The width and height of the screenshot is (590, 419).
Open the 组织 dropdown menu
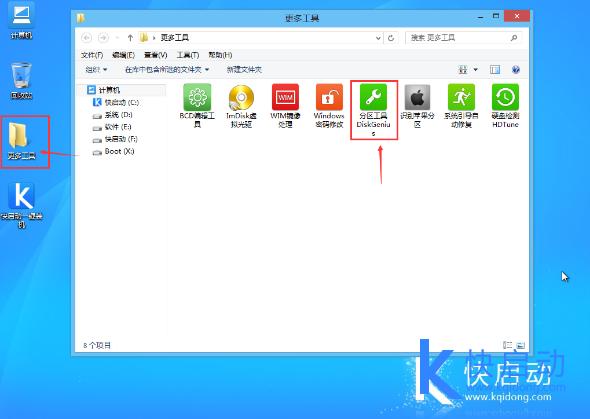click(x=96, y=70)
